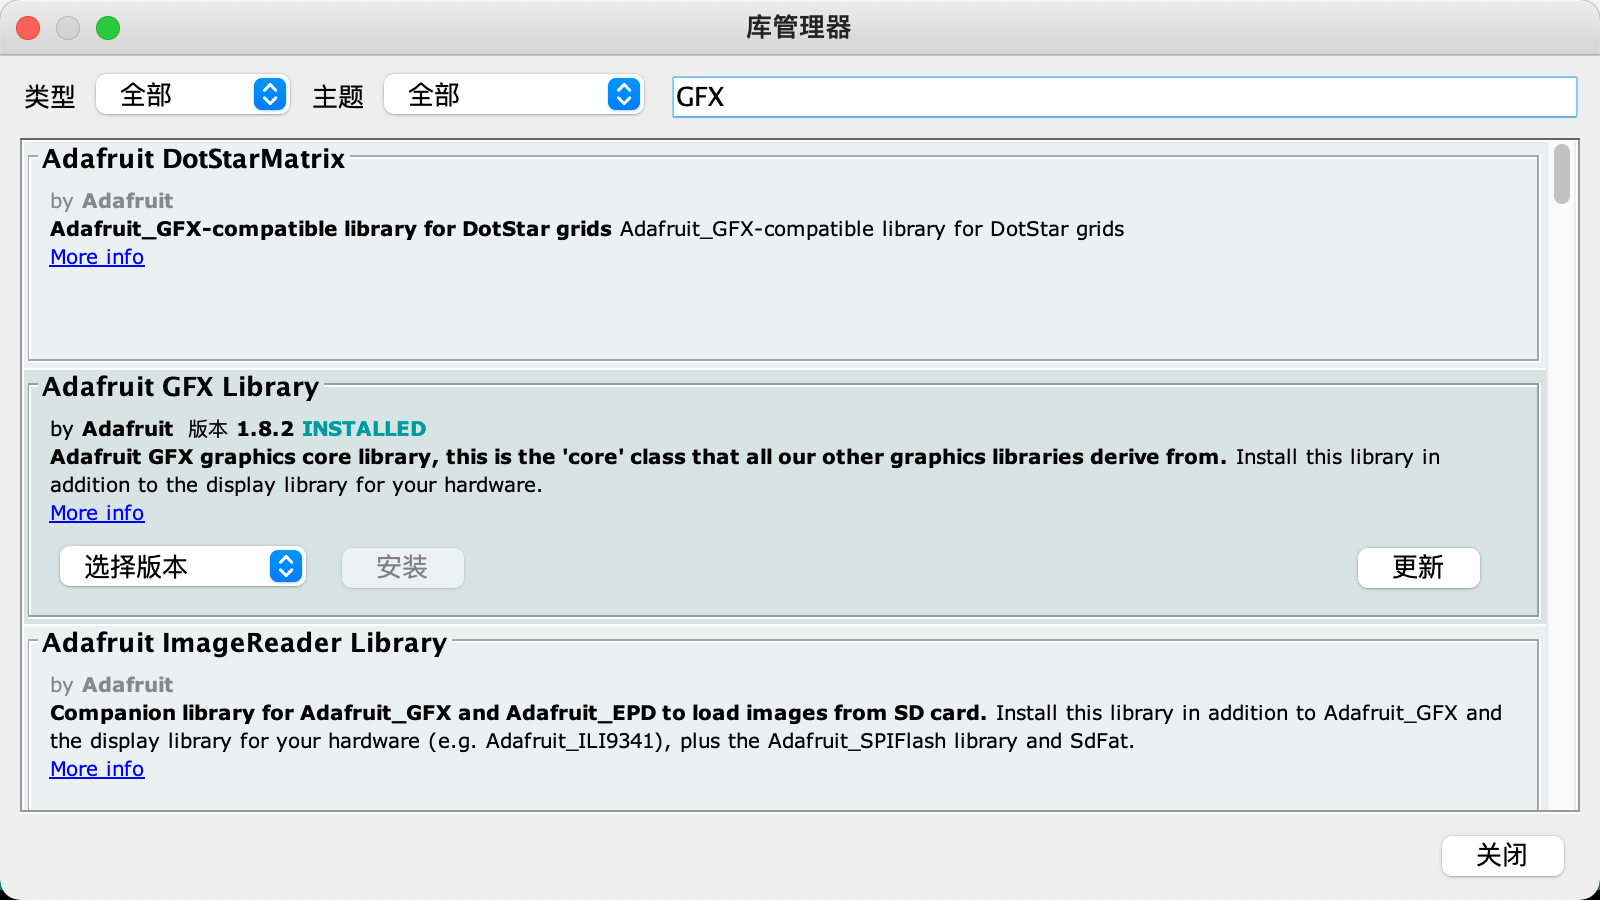Click the 关闭 close button
The image size is (1600, 900).
pyautogui.click(x=1502, y=856)
